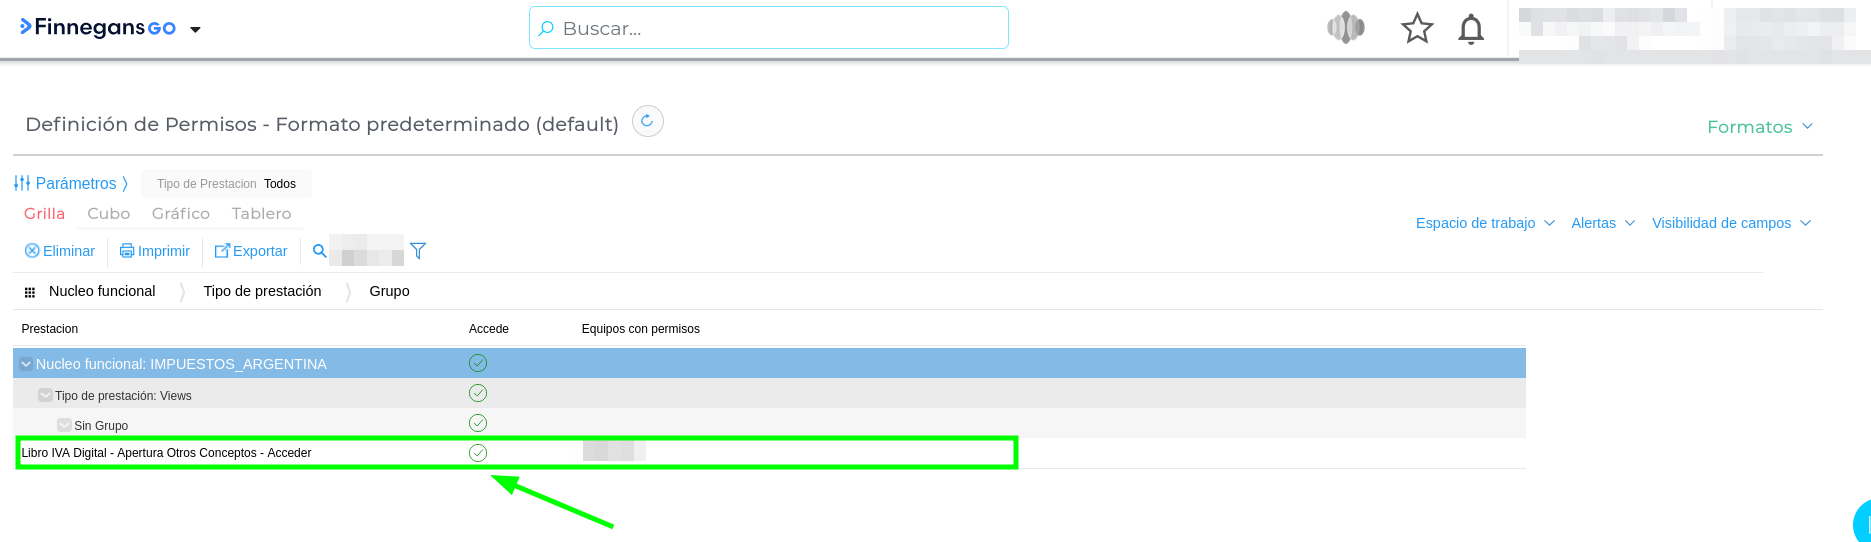1871x542 pixels.
Task: Click the refresh icon beside the title
Action: (648, 122)
